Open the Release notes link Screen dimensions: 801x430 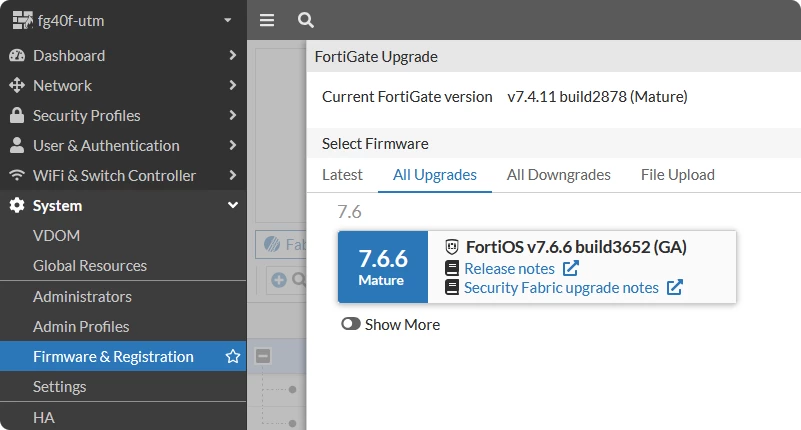pos(509,268)
